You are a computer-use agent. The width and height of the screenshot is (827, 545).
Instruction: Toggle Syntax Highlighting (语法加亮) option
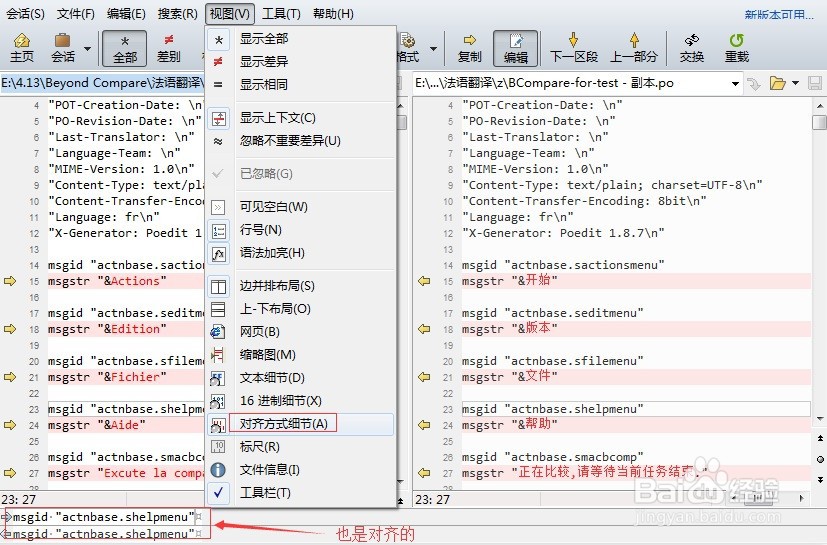(301, 253)
